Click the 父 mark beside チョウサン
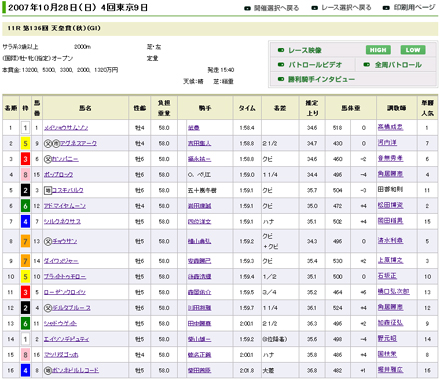This screenshot has height=380, width=440. (48, 241)
